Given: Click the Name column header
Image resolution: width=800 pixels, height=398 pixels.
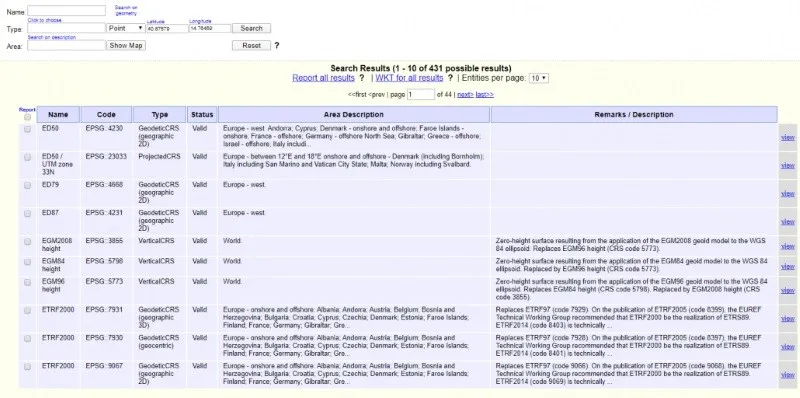Looking at the screenshot, I should [58, 115].
